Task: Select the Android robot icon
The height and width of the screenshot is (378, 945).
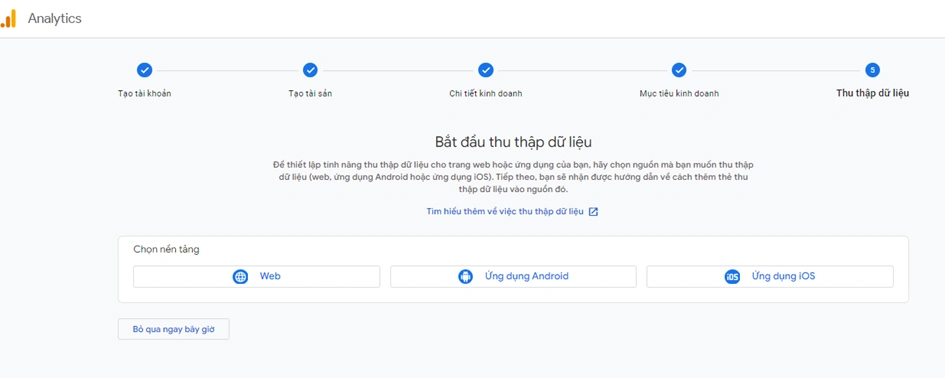Action: [465, 277]
